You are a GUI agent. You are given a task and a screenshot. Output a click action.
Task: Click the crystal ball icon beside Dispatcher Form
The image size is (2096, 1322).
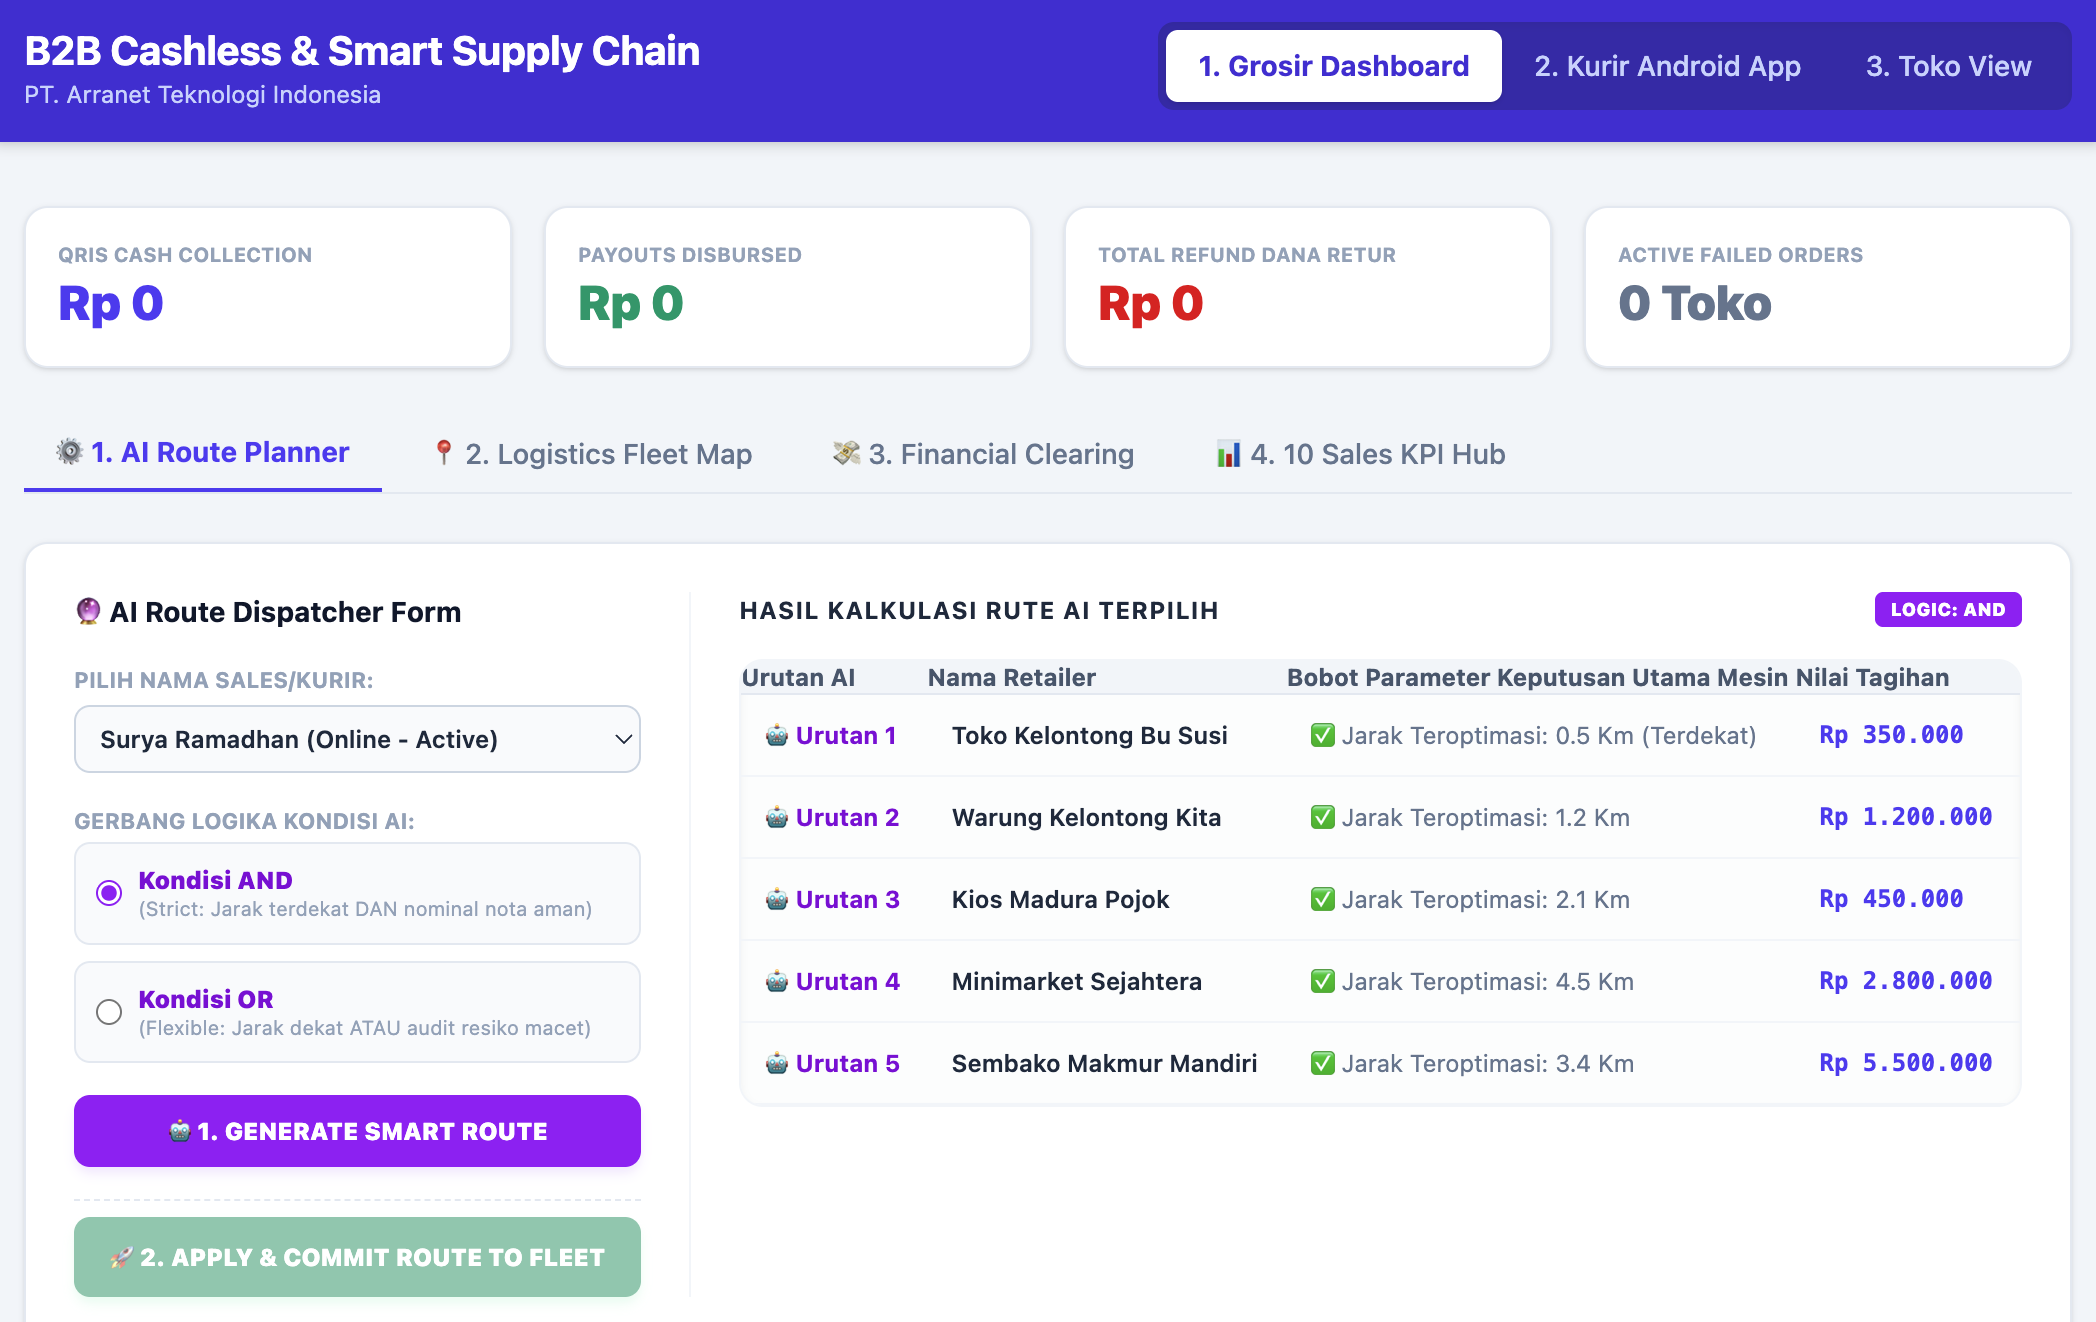88,610
